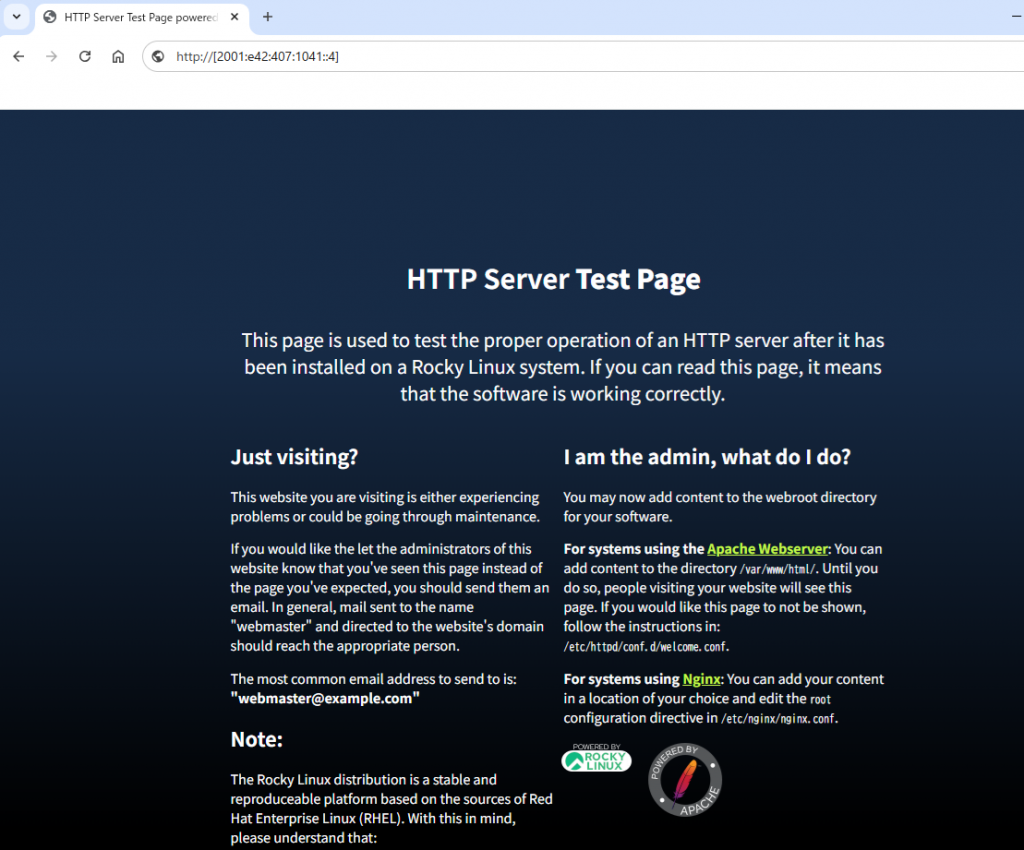This screenshot has height=850, width=1024.
Task: Go back using the browser back arrow
Action: tap(19, 57)
